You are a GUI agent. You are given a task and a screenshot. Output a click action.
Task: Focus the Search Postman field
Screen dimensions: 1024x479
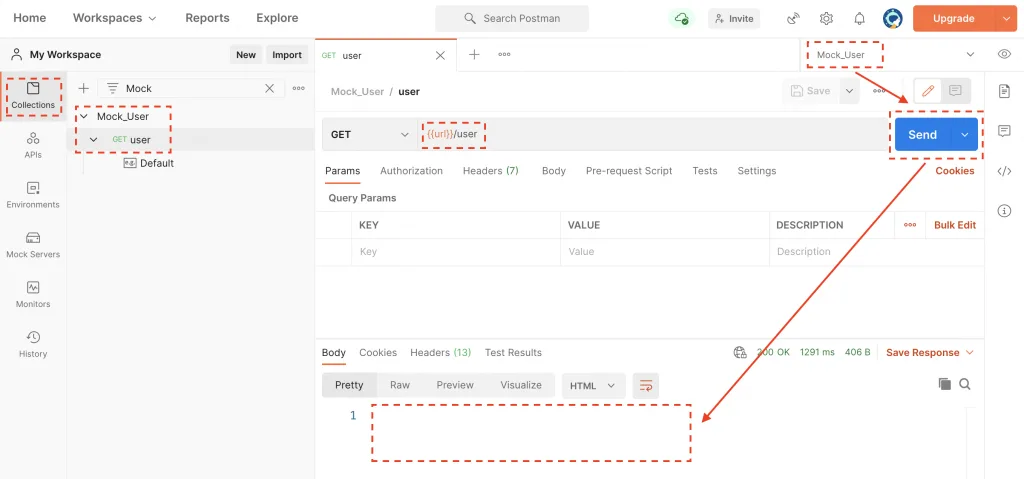[x=512, y=18]
